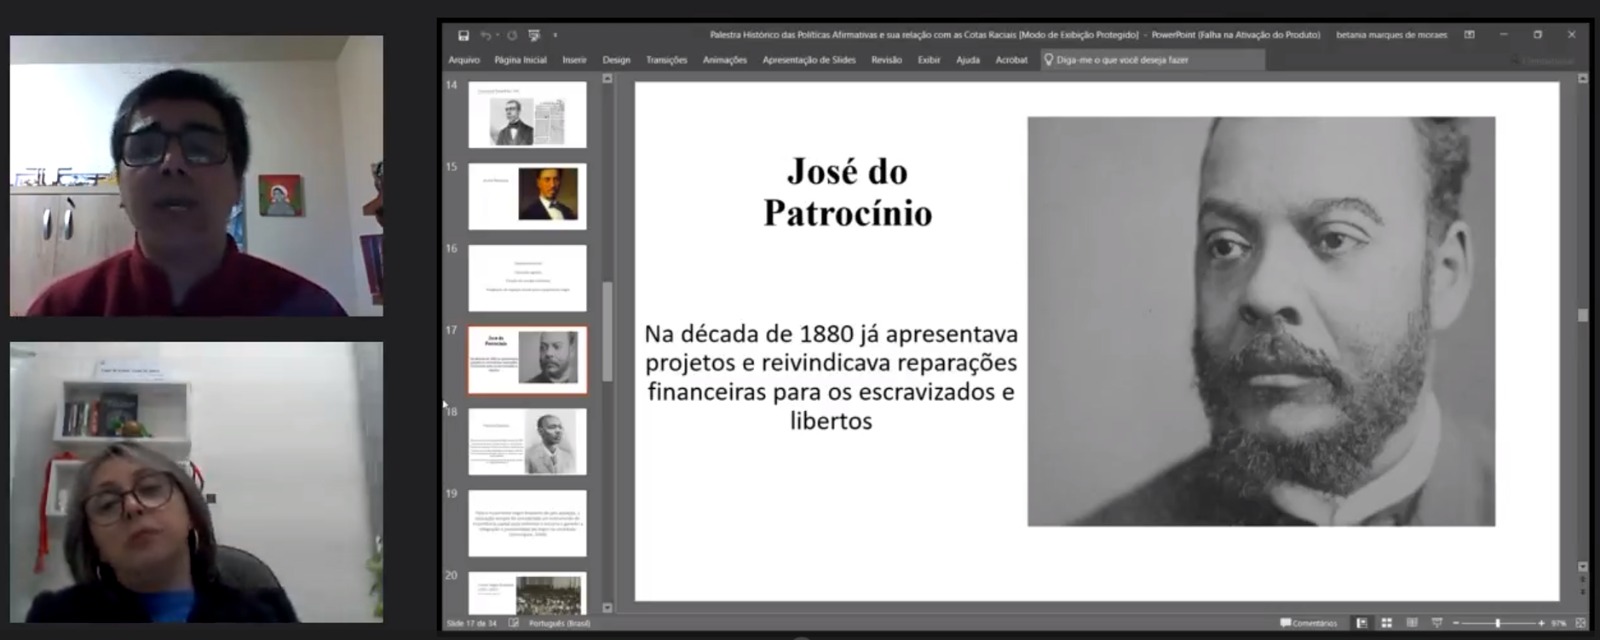Click the Português (Brasil) language button

pyautogui.click(x=559, y=623)
